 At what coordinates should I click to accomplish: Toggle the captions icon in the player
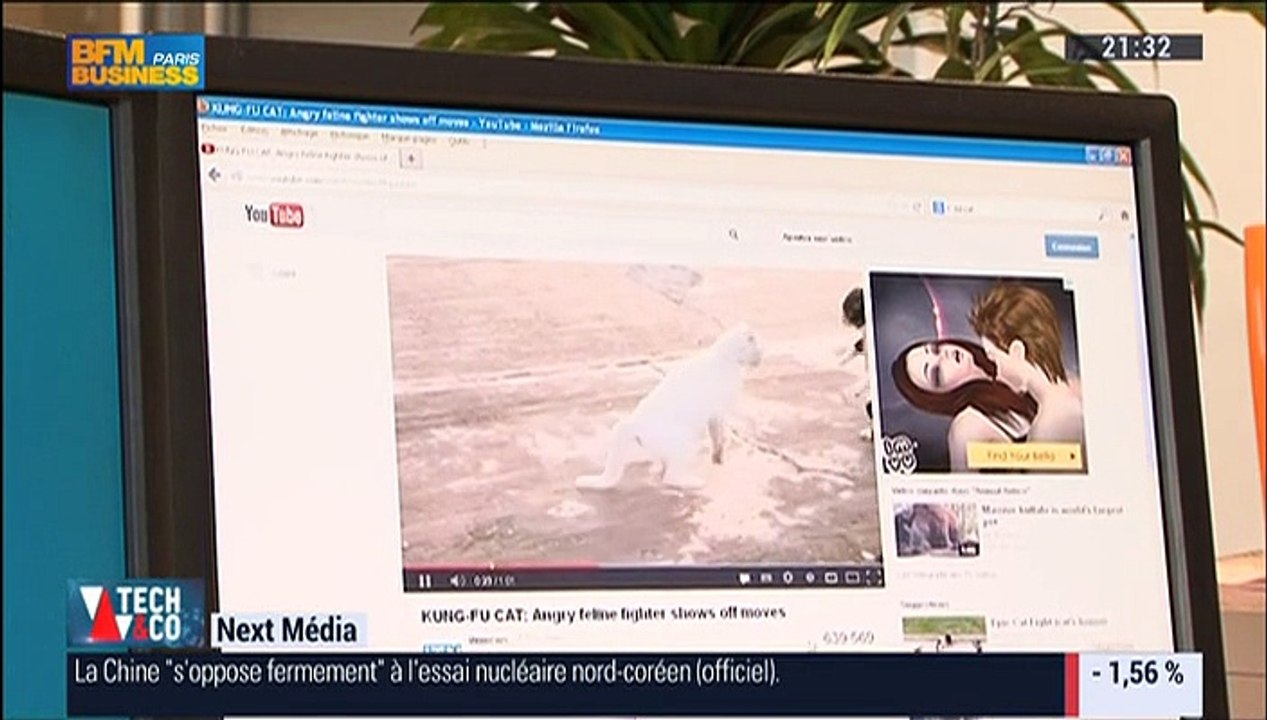[x=766, y=577]
